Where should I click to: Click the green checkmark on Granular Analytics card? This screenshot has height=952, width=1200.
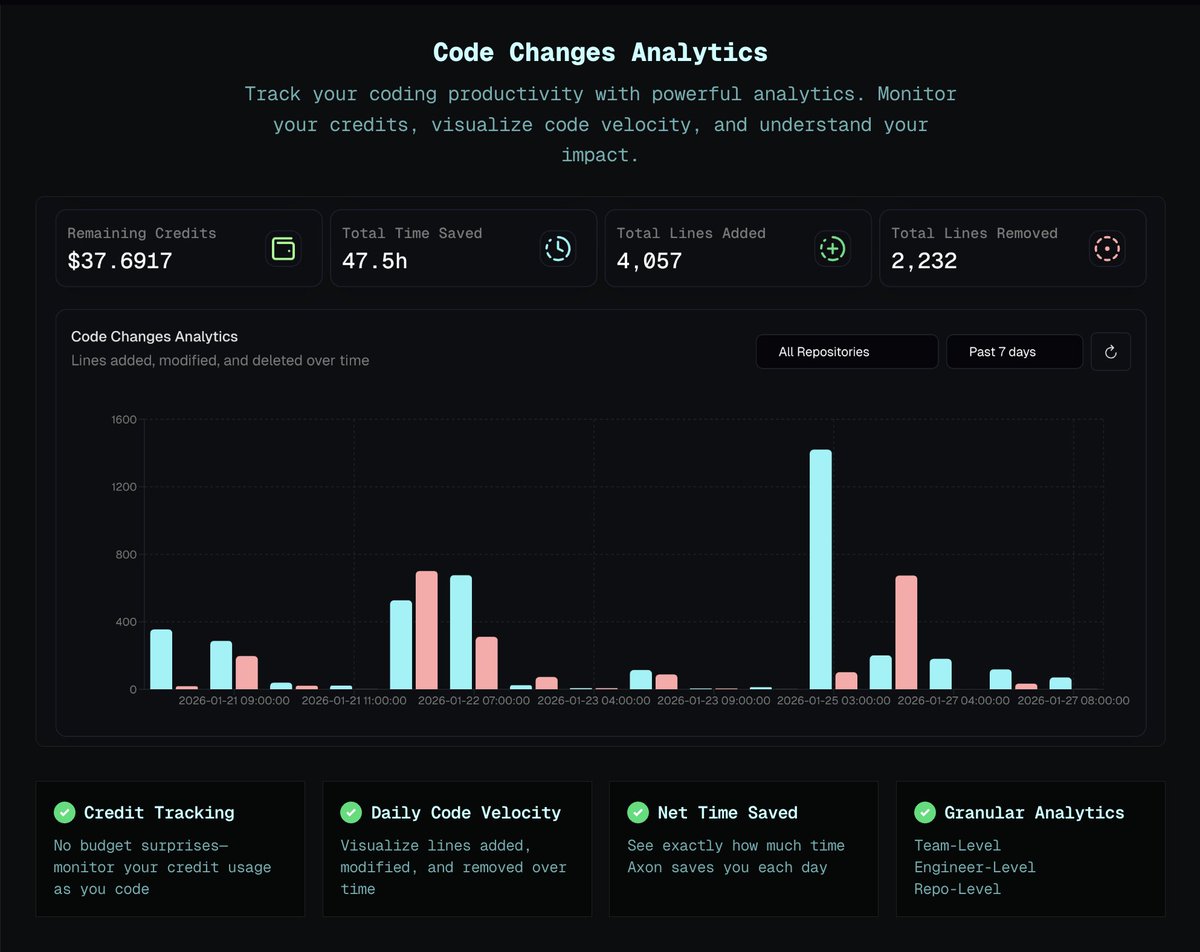[x=925, y=812]
